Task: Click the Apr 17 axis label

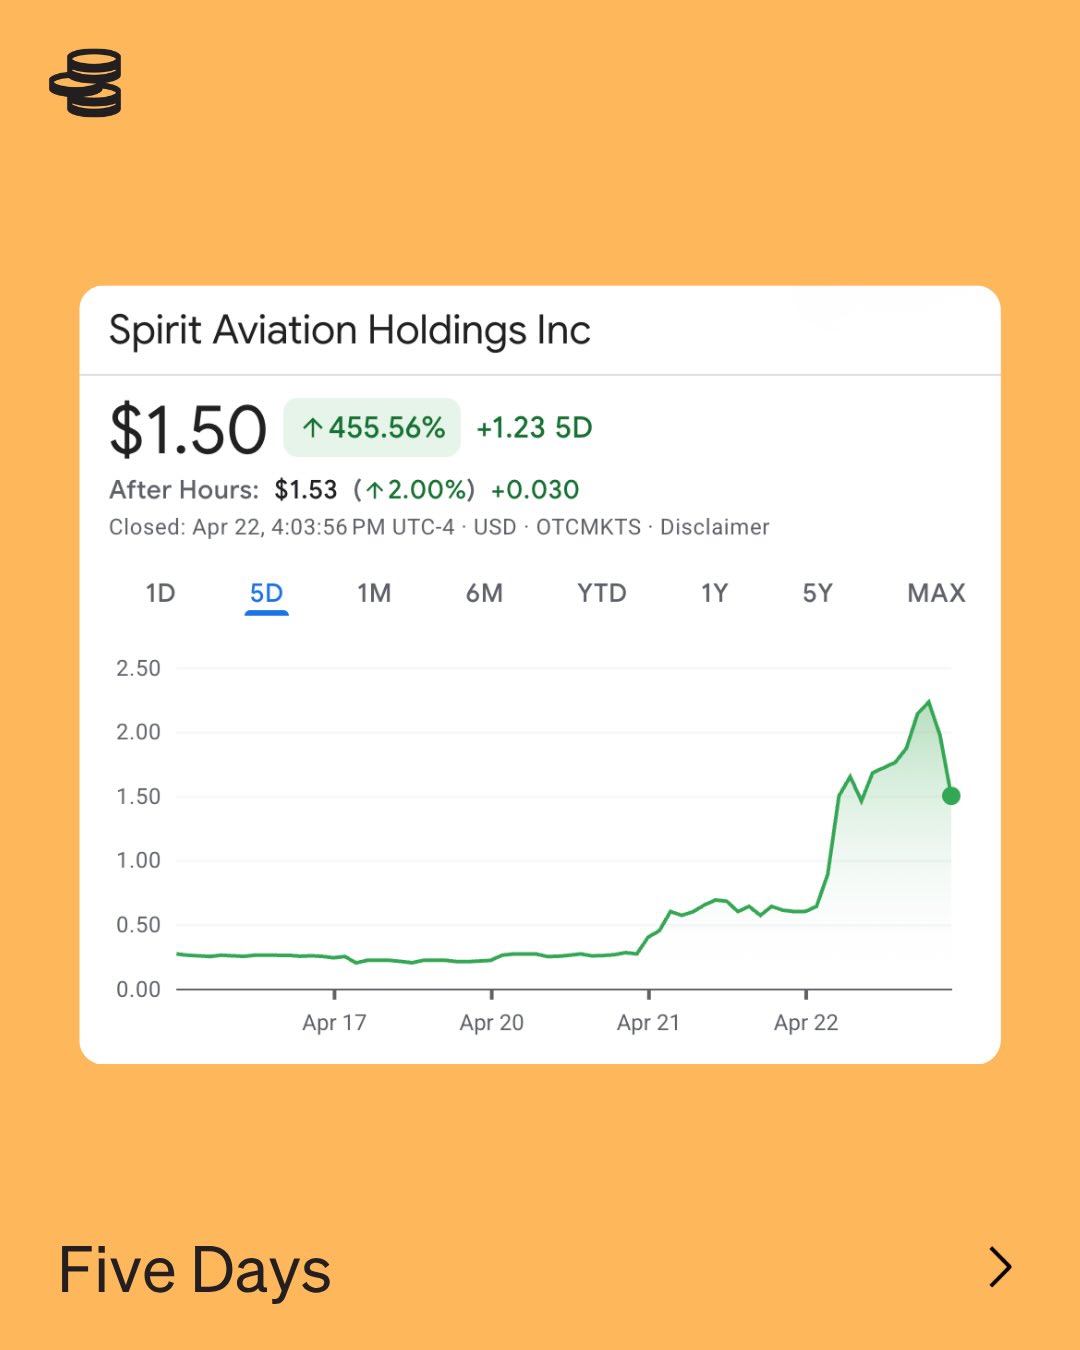Action: click(x=334, y=1022)
